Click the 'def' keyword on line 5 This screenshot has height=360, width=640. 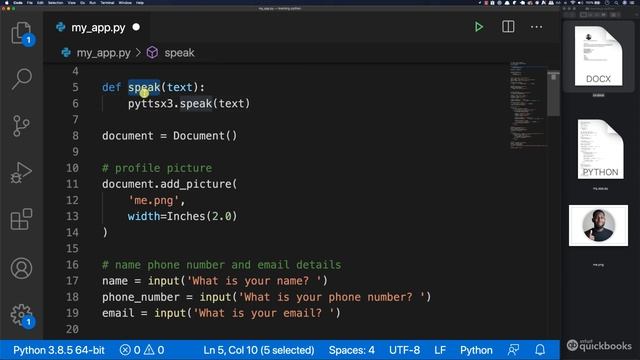(111, 87)
